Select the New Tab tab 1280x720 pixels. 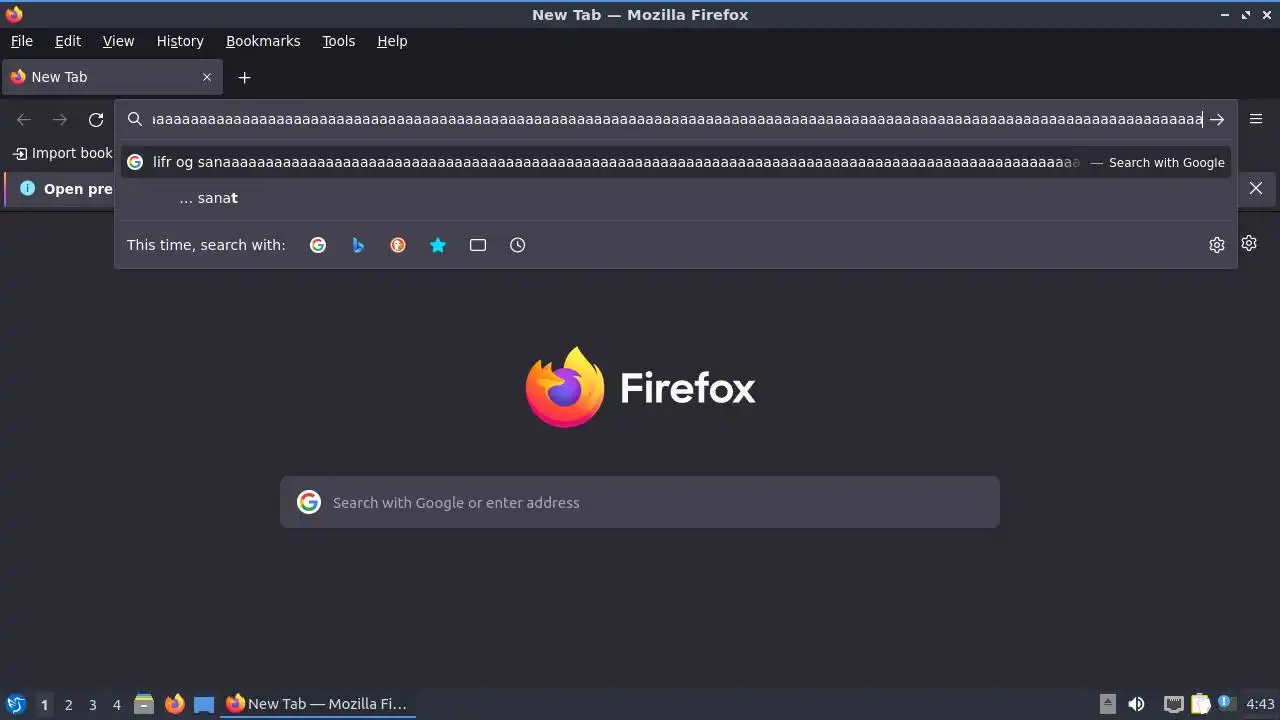[x=112, y=77]
